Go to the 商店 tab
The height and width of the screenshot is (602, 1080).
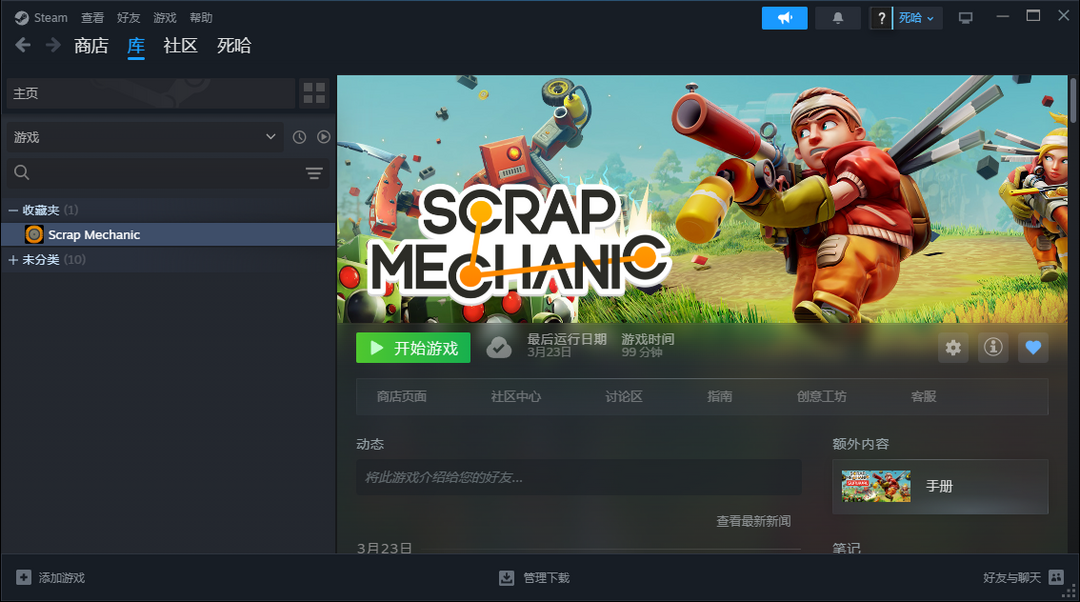click(x=91, y=46)
